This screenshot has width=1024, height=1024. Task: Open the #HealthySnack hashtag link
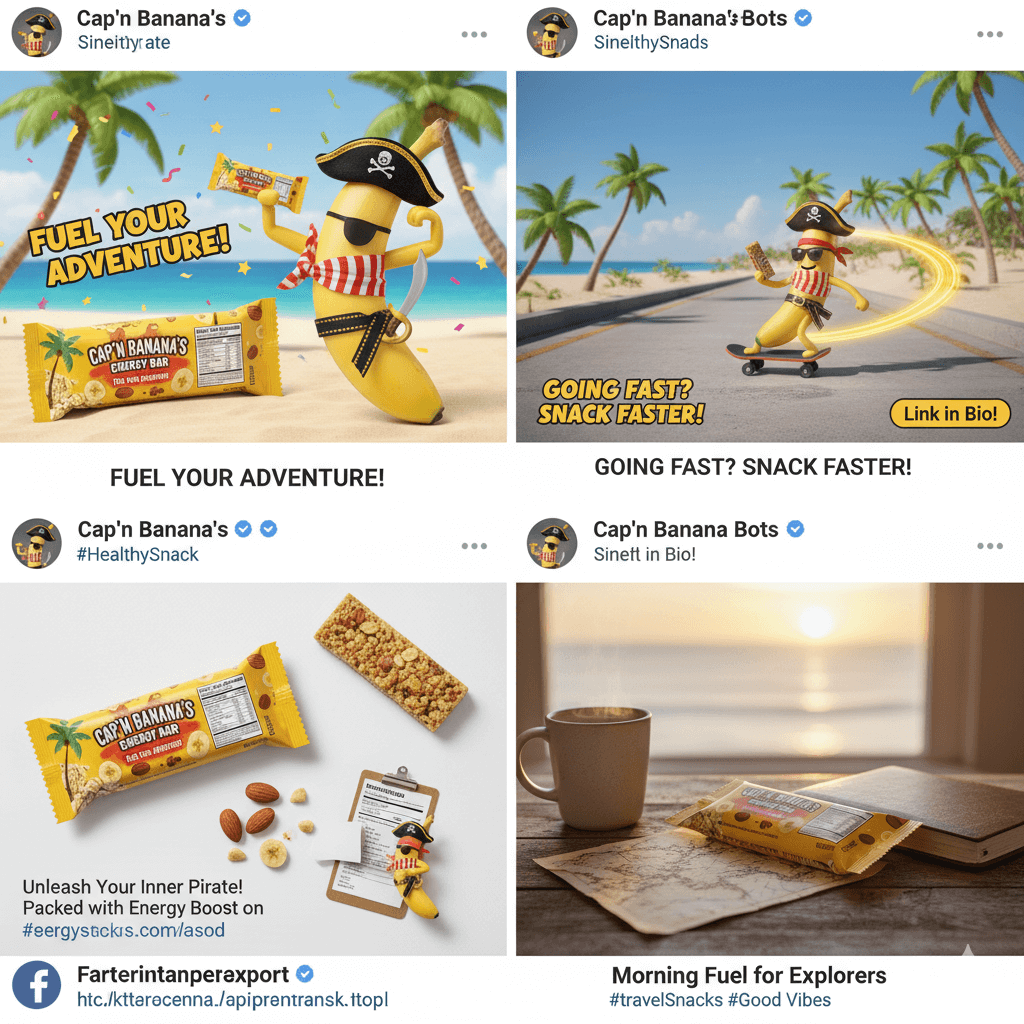click(x=137, y=554)
